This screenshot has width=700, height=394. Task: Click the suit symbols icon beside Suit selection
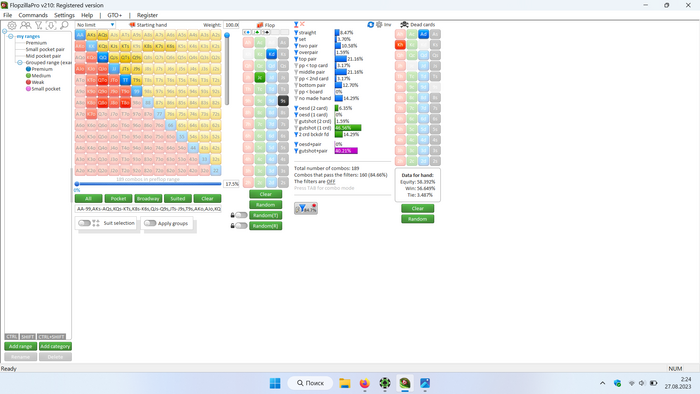[x=96, y=223]
